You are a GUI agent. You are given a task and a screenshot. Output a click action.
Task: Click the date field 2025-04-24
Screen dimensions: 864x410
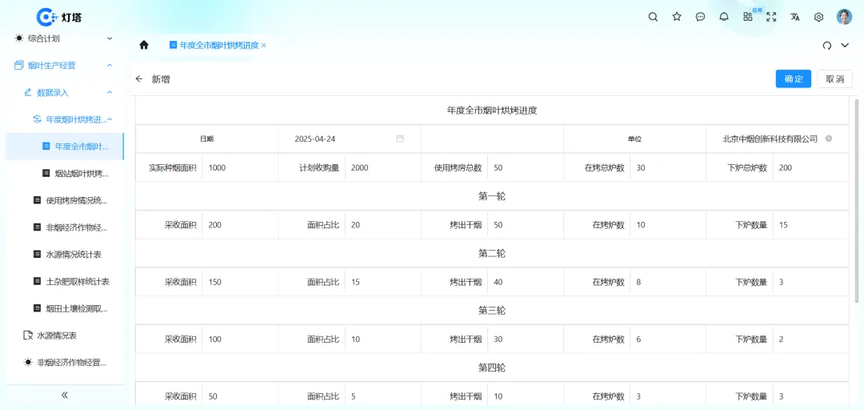(349, 139)
